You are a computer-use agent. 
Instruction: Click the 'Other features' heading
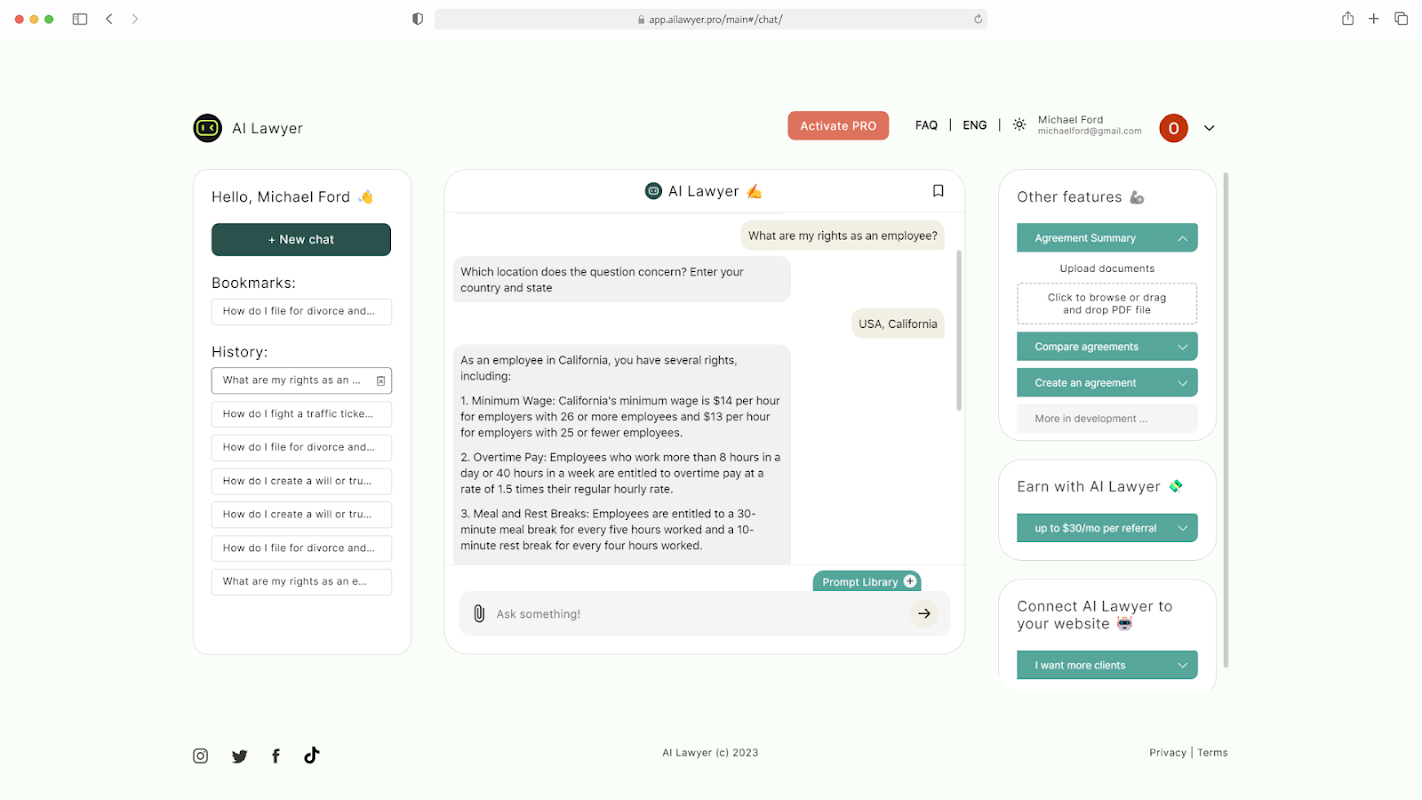coord(1080,197)
